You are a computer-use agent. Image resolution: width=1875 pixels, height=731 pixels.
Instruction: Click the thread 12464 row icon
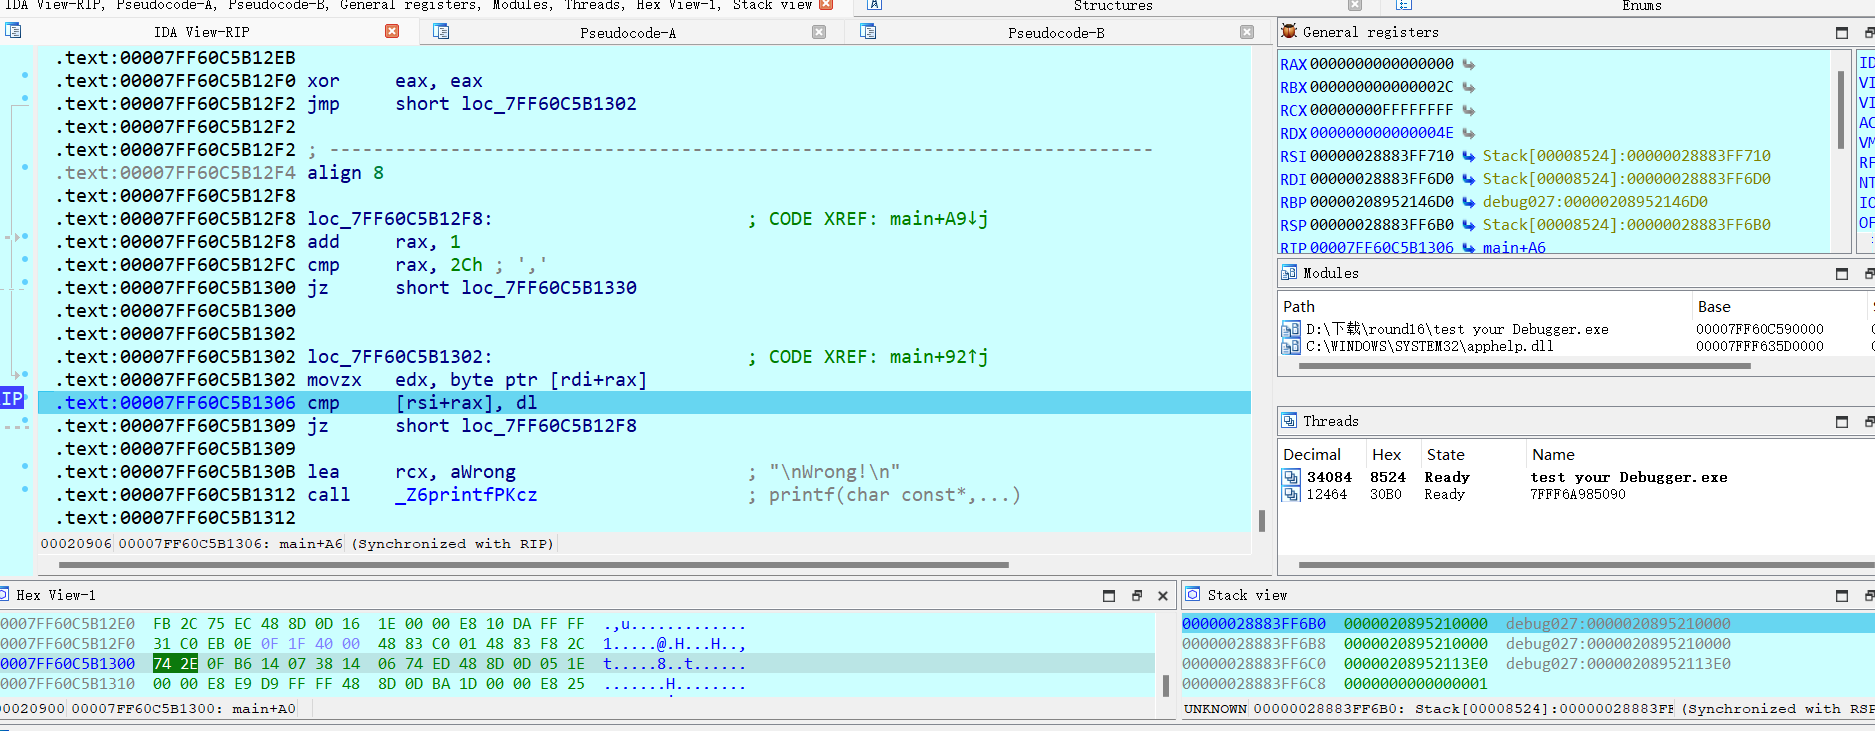click(x=1291, y=494)
